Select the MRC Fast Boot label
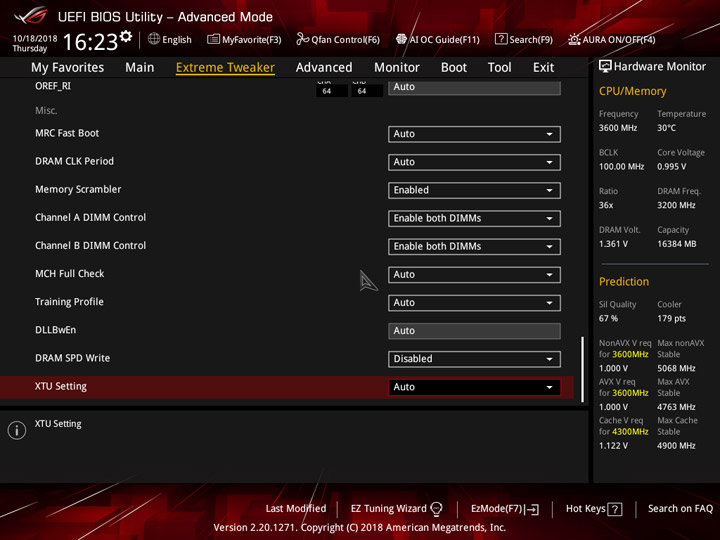The image size is (720, 540). pos(67,133)
